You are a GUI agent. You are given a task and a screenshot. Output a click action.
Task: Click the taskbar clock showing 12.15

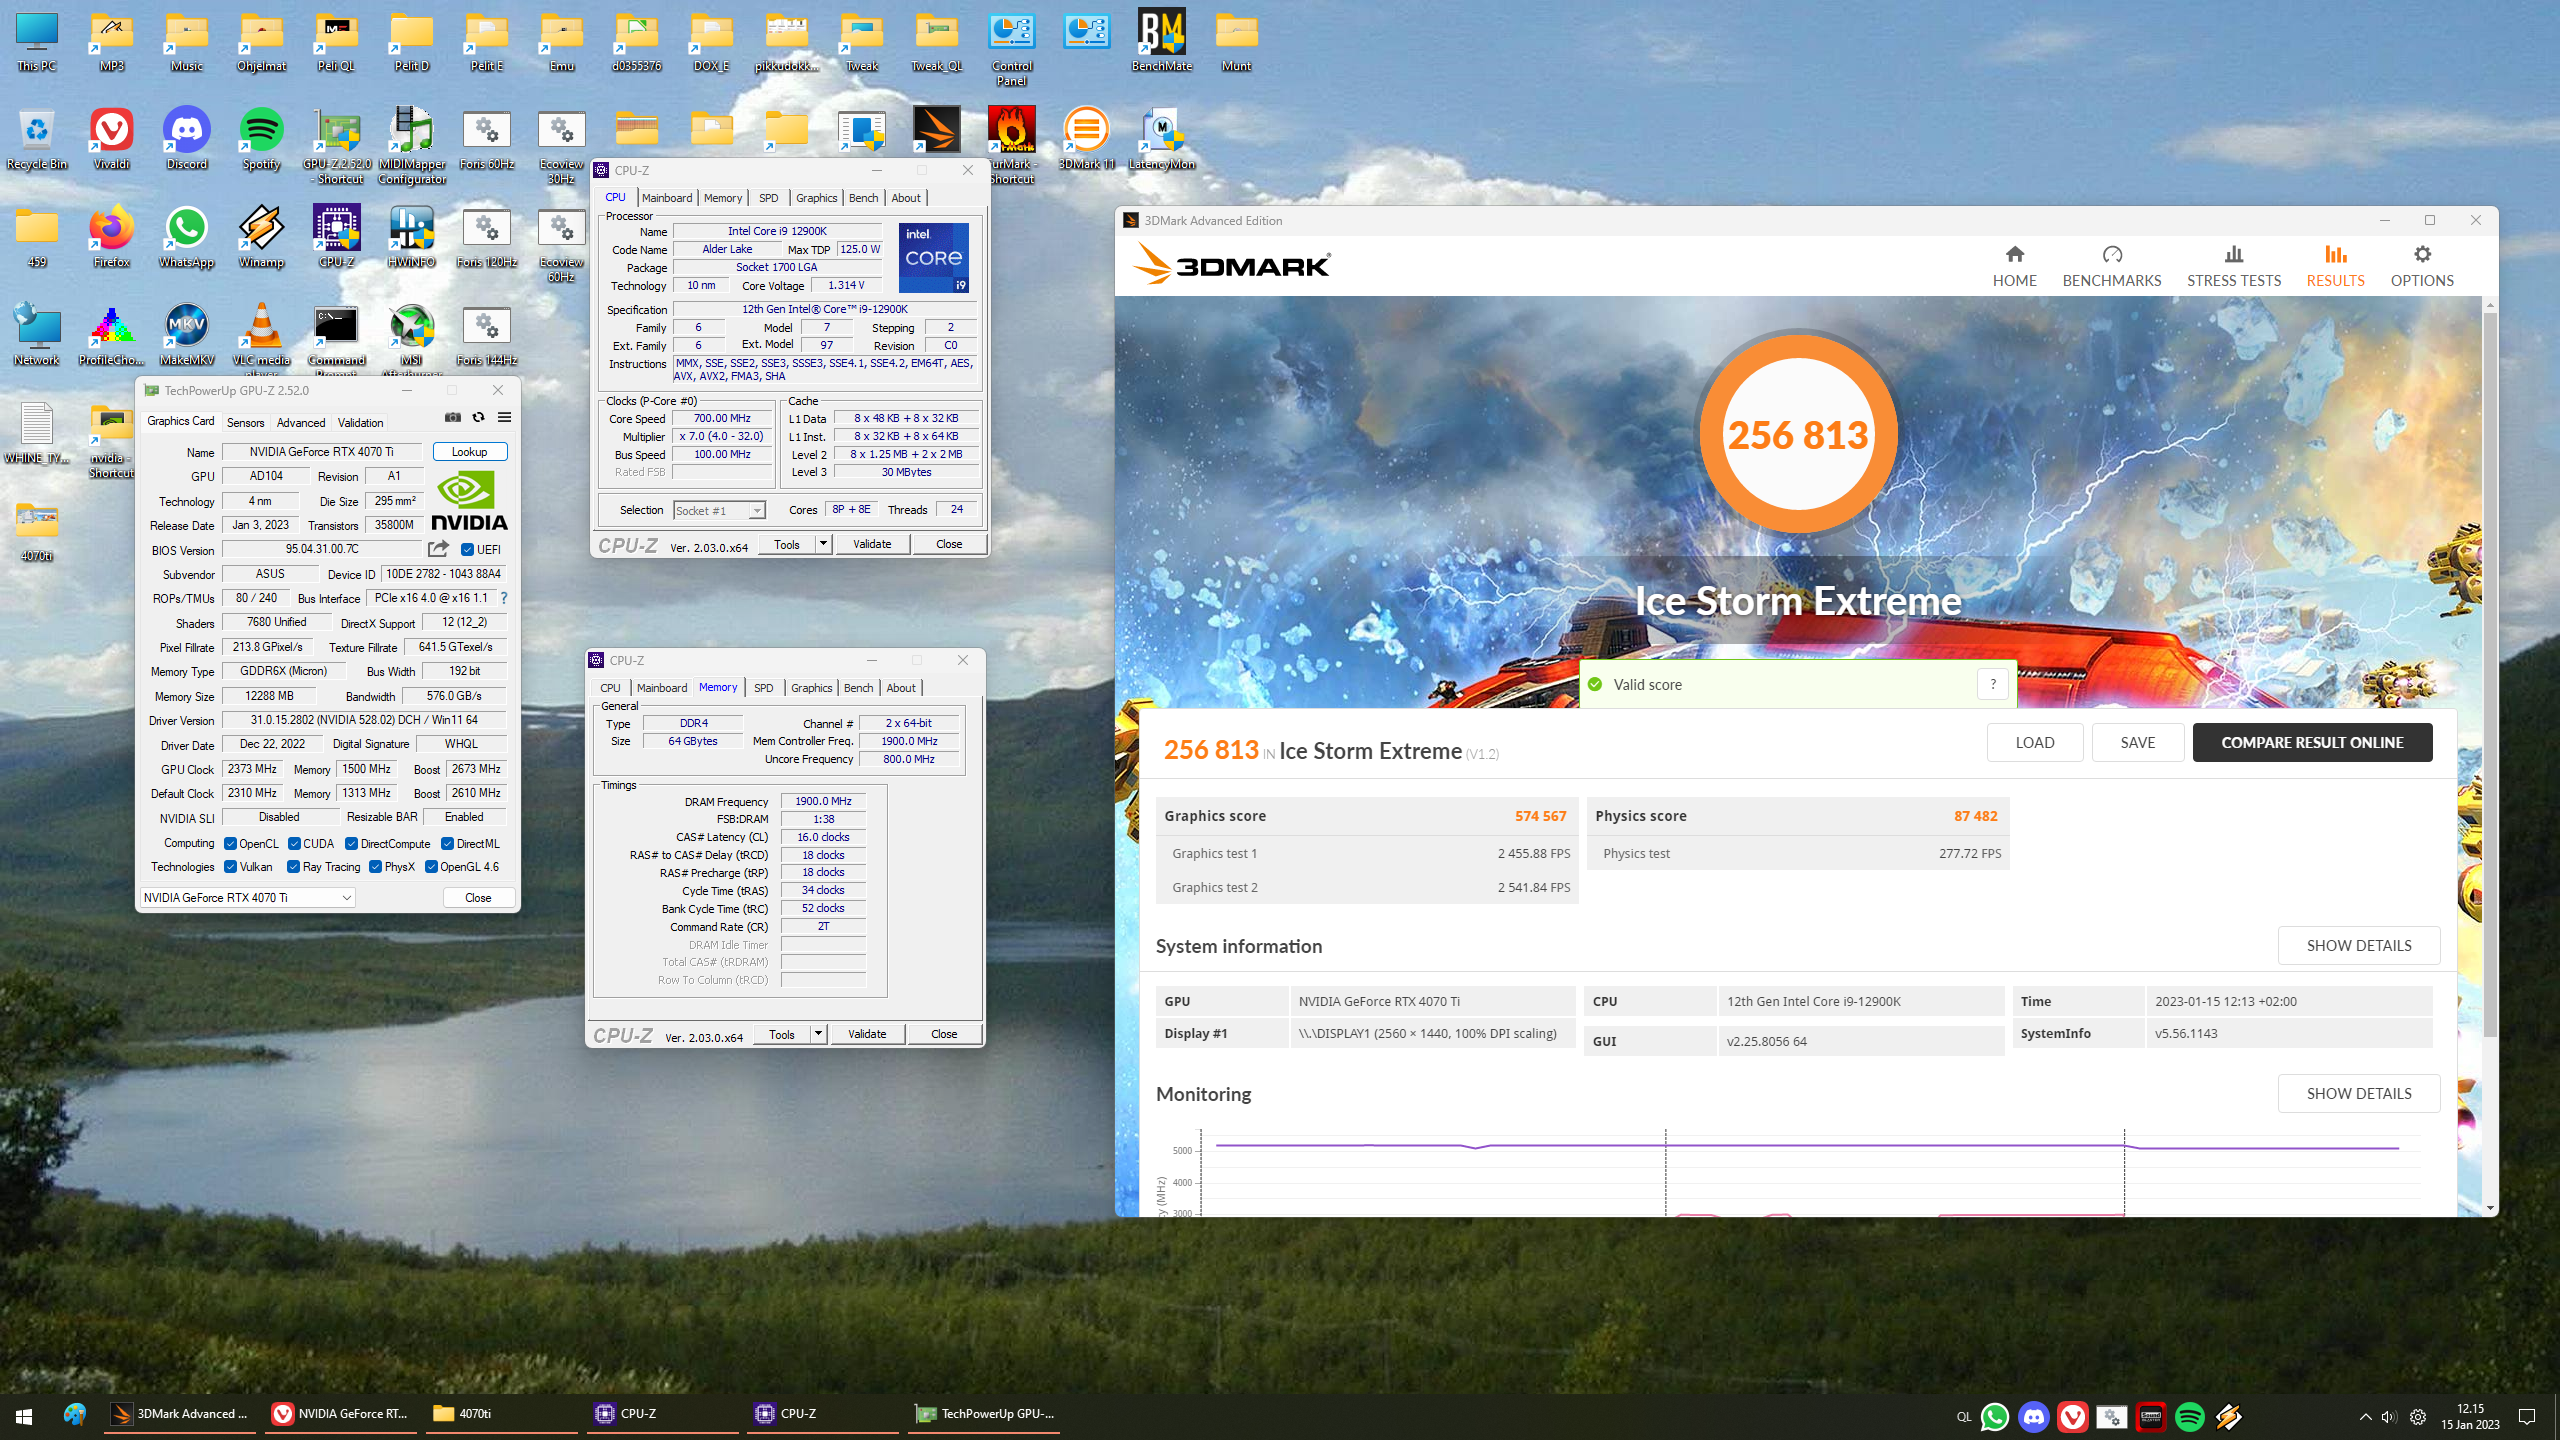(2470, 1416)
